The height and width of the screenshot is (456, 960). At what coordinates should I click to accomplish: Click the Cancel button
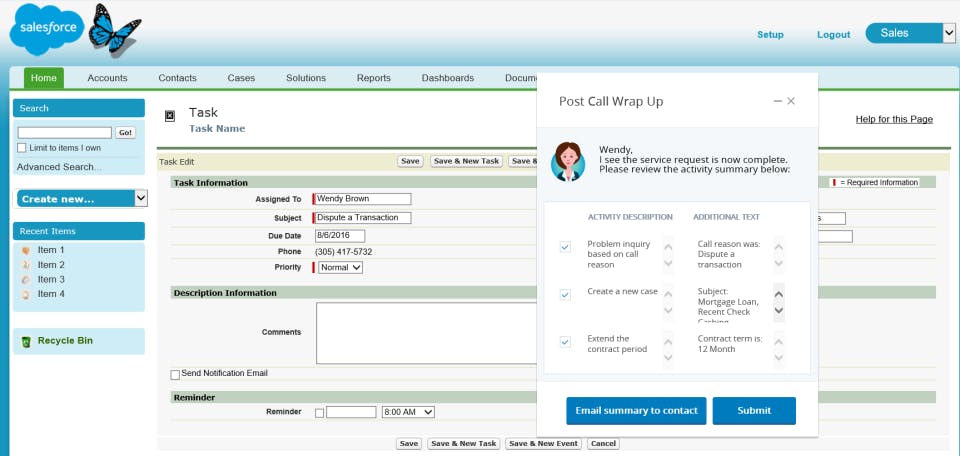(603, 444)
